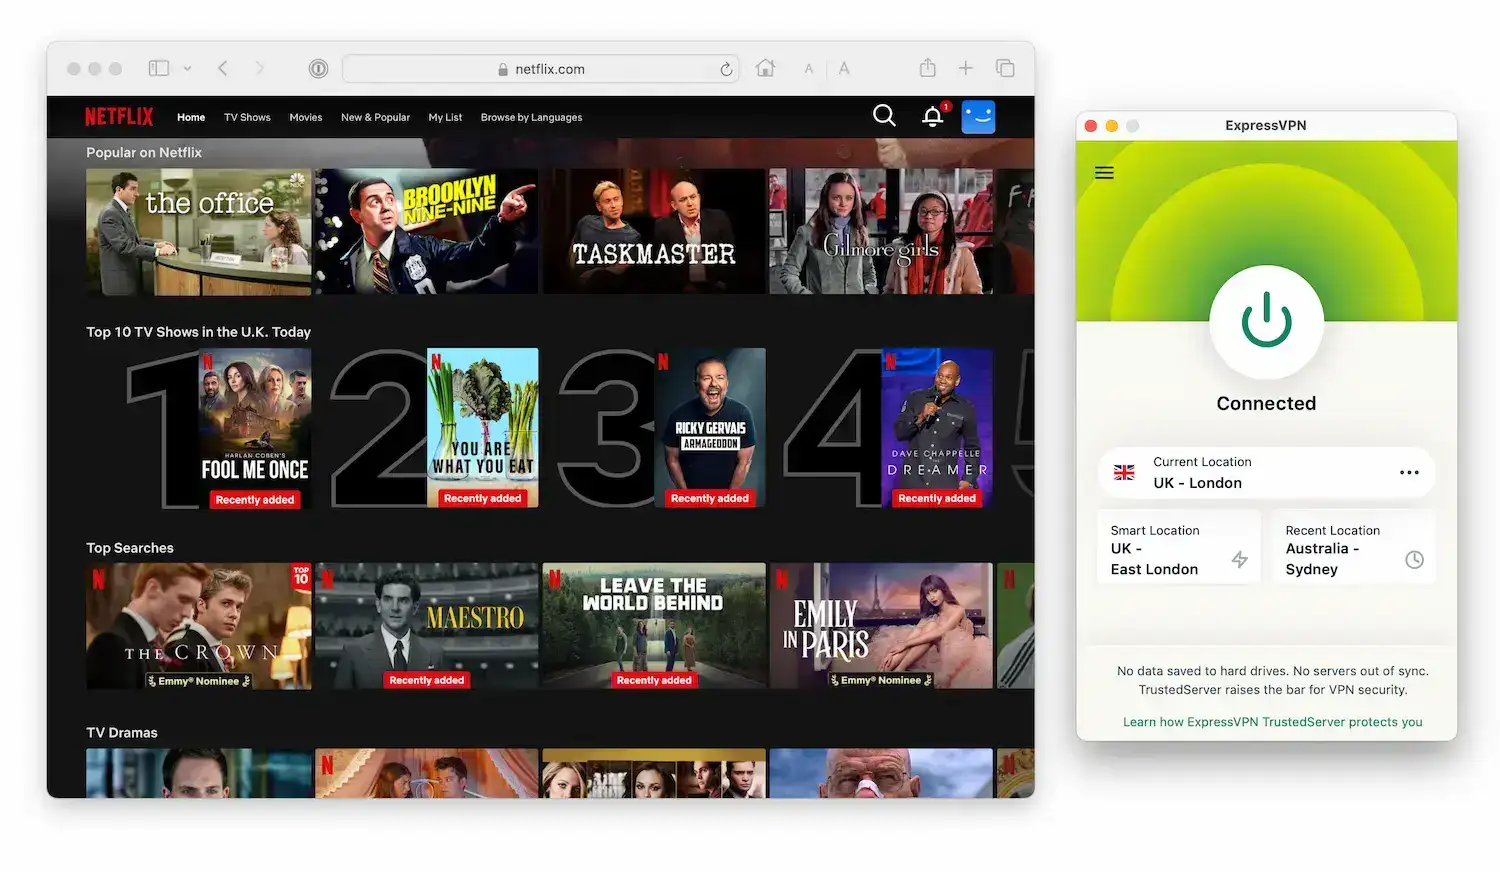This screenshot has width=1500, height=872.
Task: Show Safari tab overview
Action: (x=1005, y=68)
